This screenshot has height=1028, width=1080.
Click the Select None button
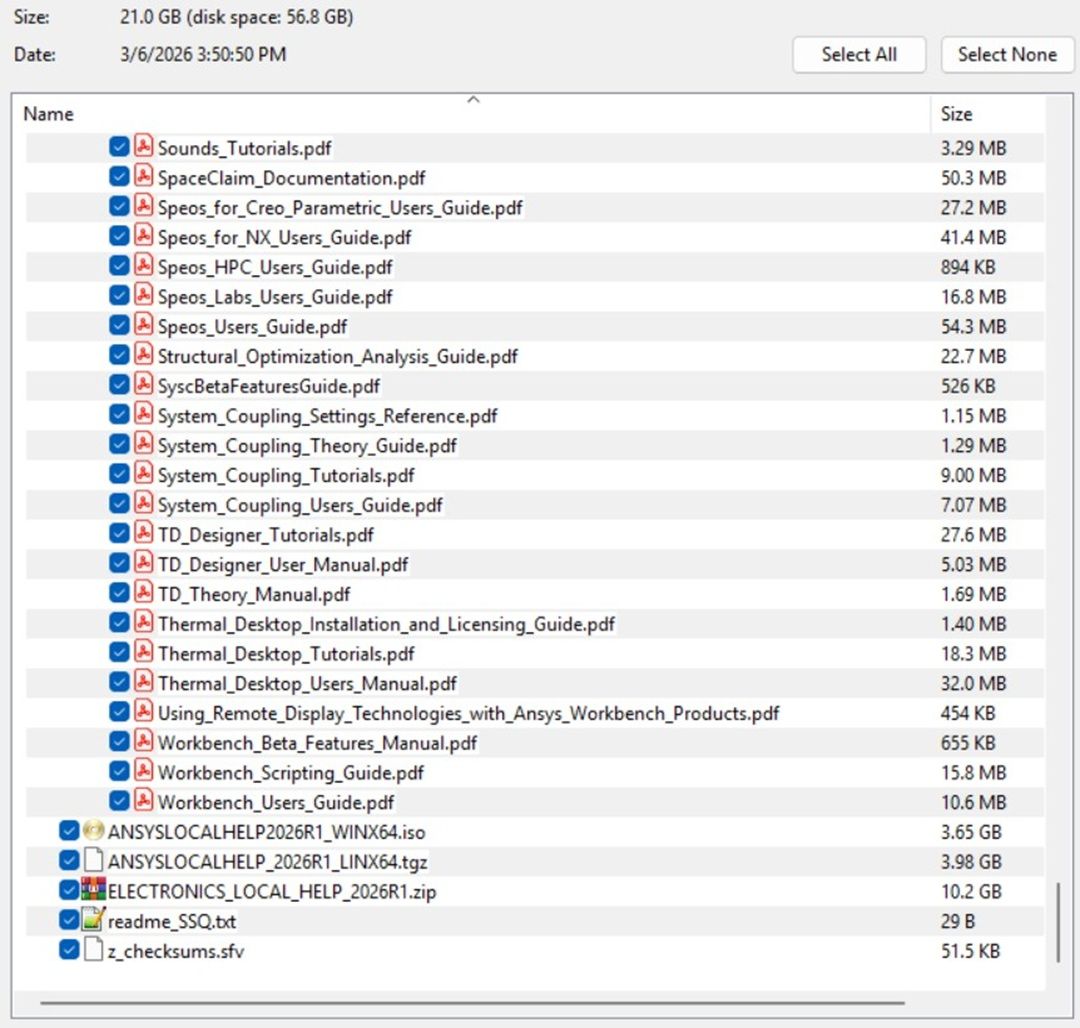pyautogui.click(x=1007, y=54)
